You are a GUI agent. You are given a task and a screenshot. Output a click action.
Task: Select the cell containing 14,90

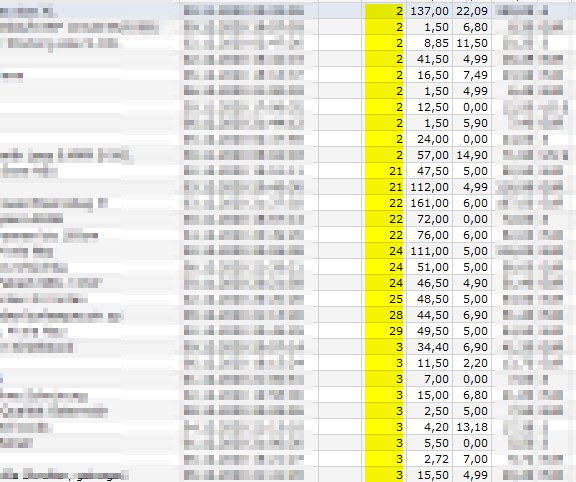[472, 155]
